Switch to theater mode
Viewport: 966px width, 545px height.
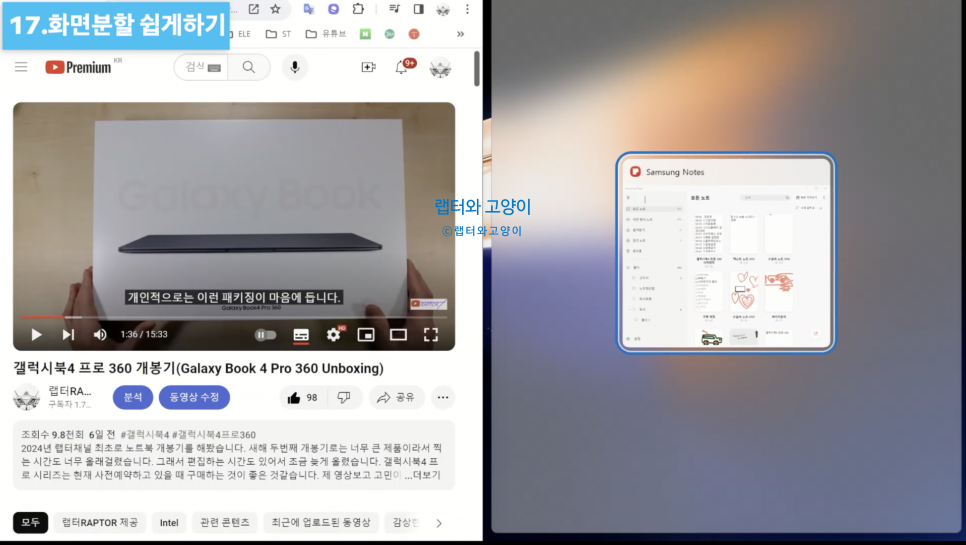(399, 334)
